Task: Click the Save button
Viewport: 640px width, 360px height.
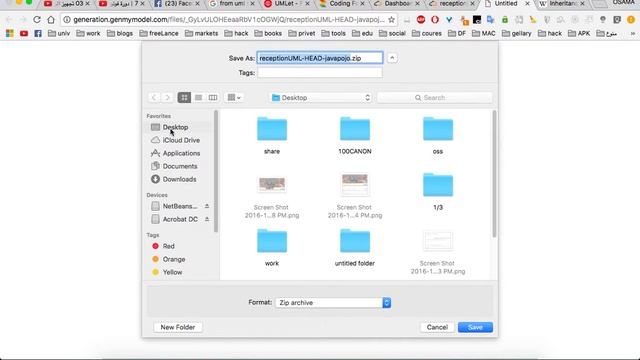Action: (x=475, y=327)
